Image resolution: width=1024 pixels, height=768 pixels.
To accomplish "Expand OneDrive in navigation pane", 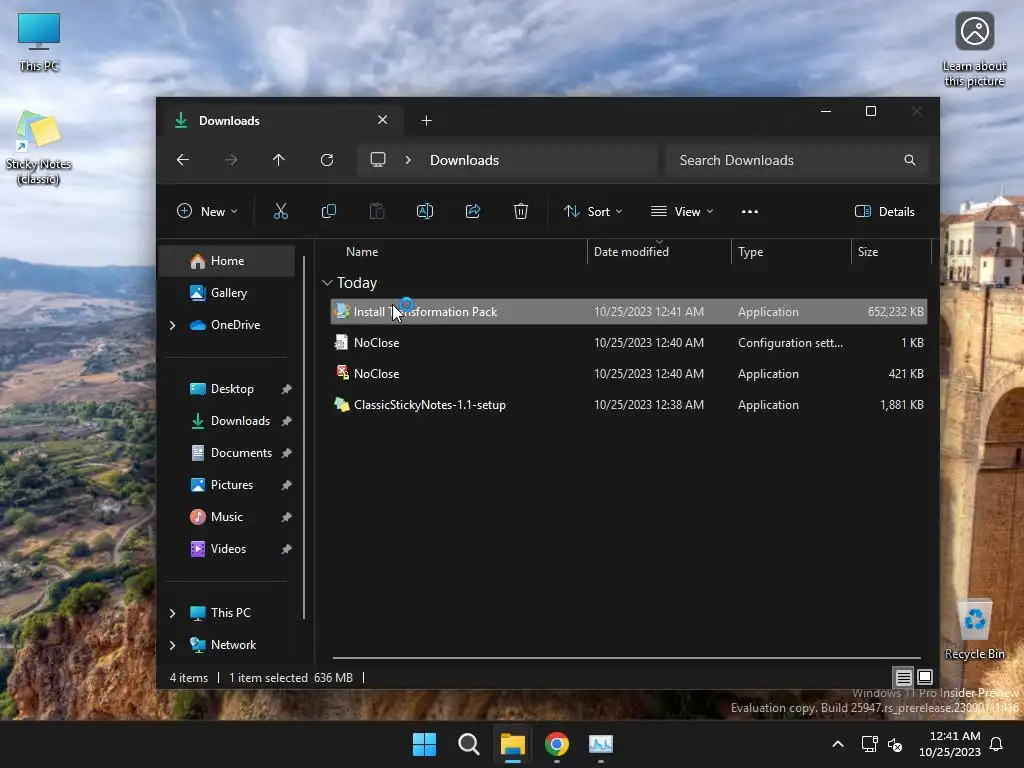I will (172, 325).
